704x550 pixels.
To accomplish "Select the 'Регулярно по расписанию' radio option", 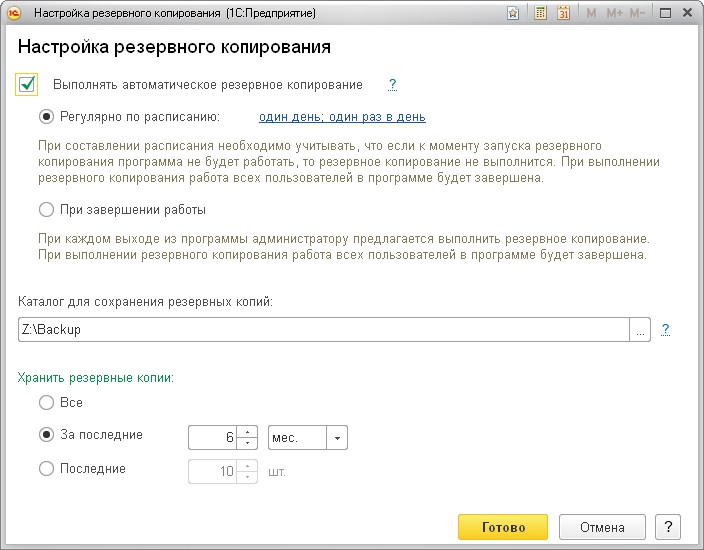I will pyautogui.click(x=46, y=117).
